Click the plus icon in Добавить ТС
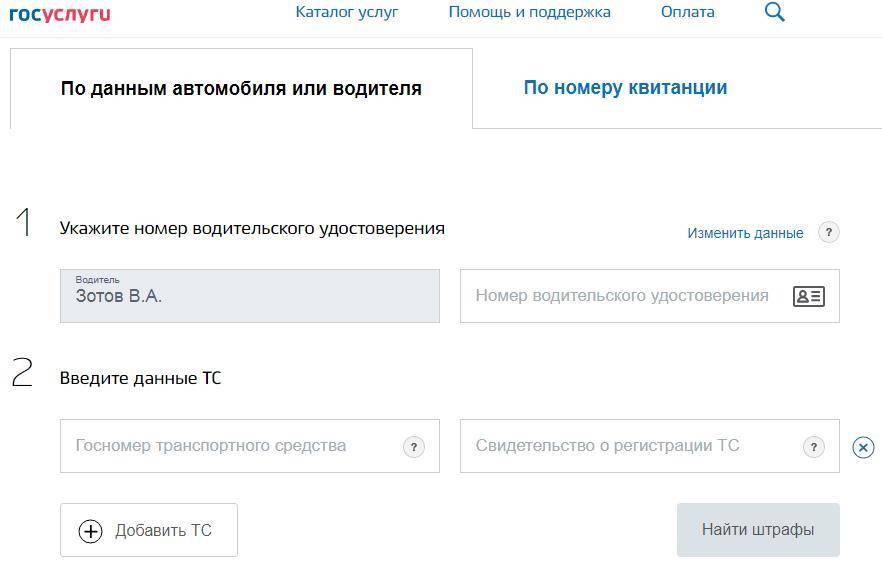Viewport: 882px width, 573px height. point(91,531)
